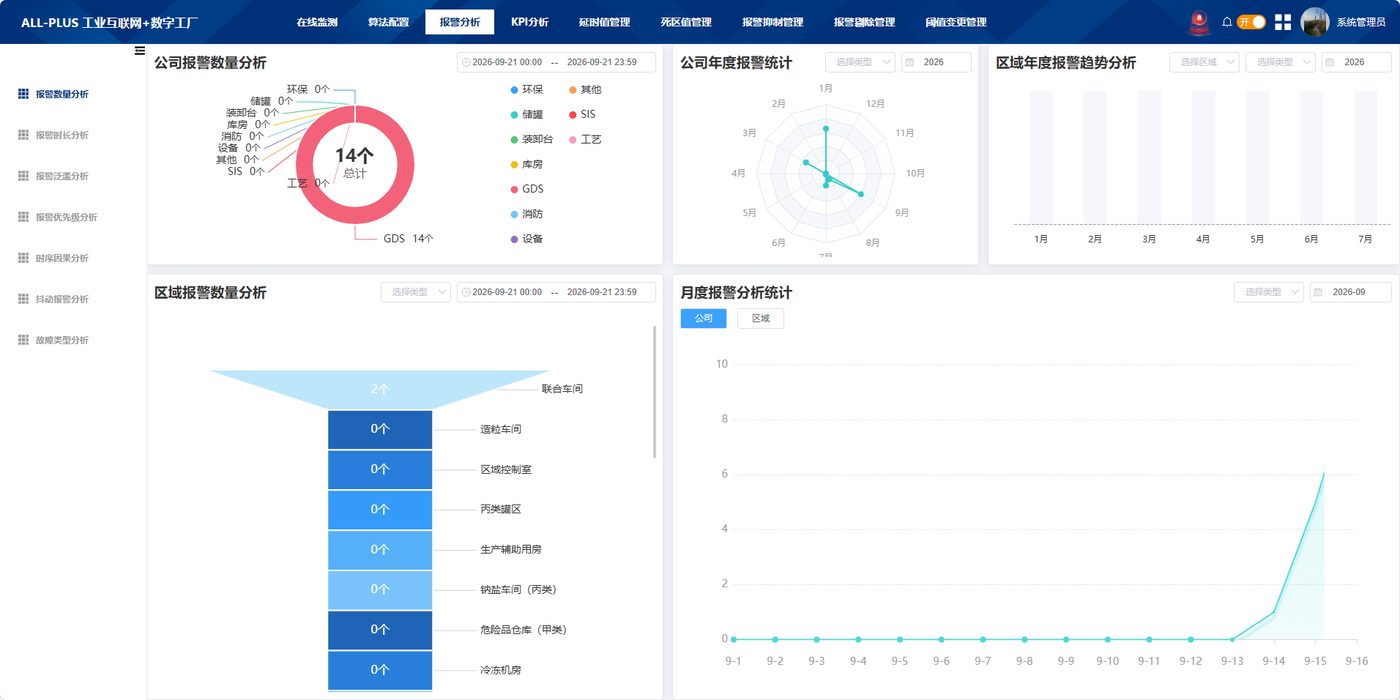Open 故障类型分析 sidebar item
The height and width of the screenshot is (700, 1400).
[62, 340]
